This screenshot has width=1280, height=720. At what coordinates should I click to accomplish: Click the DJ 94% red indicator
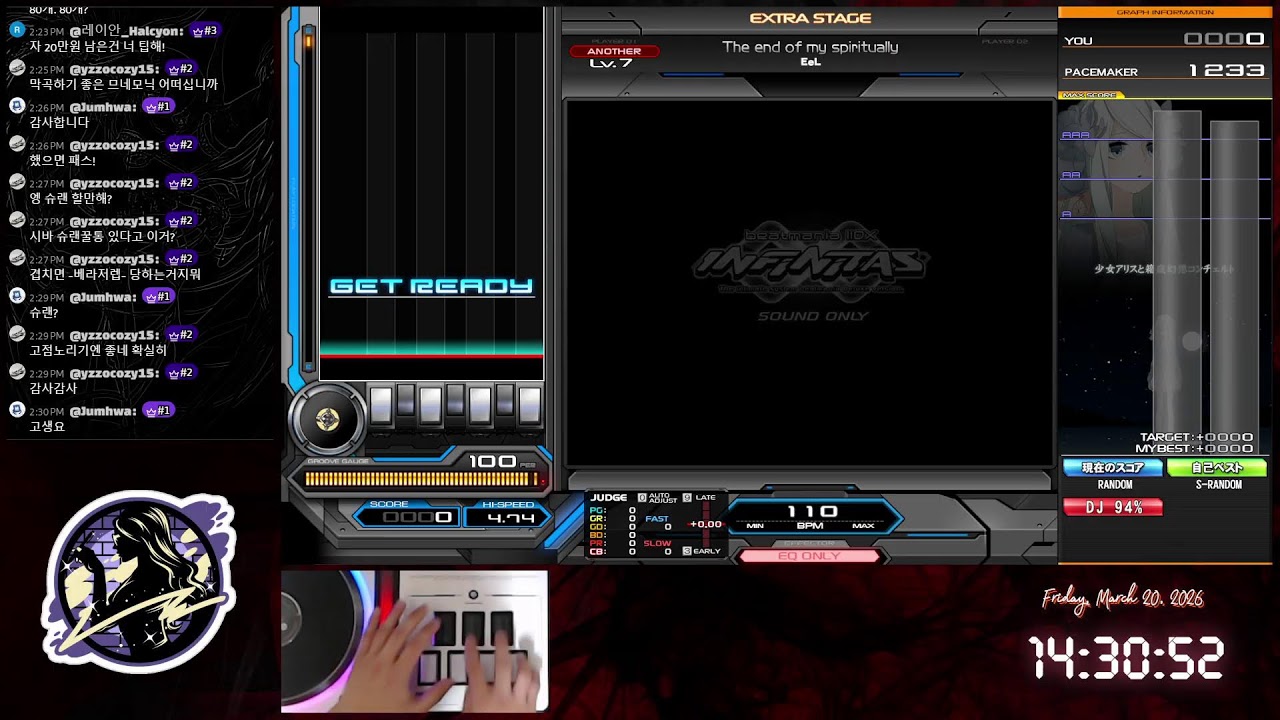click(1113, 508)
